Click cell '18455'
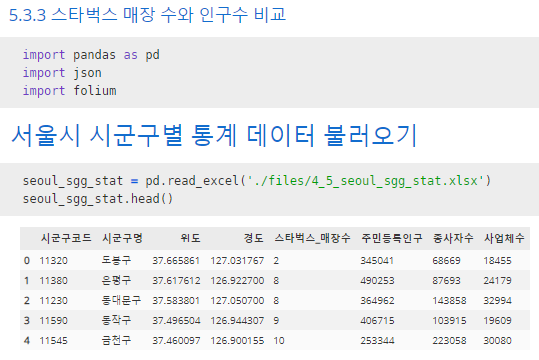 (x=497, y=261)
